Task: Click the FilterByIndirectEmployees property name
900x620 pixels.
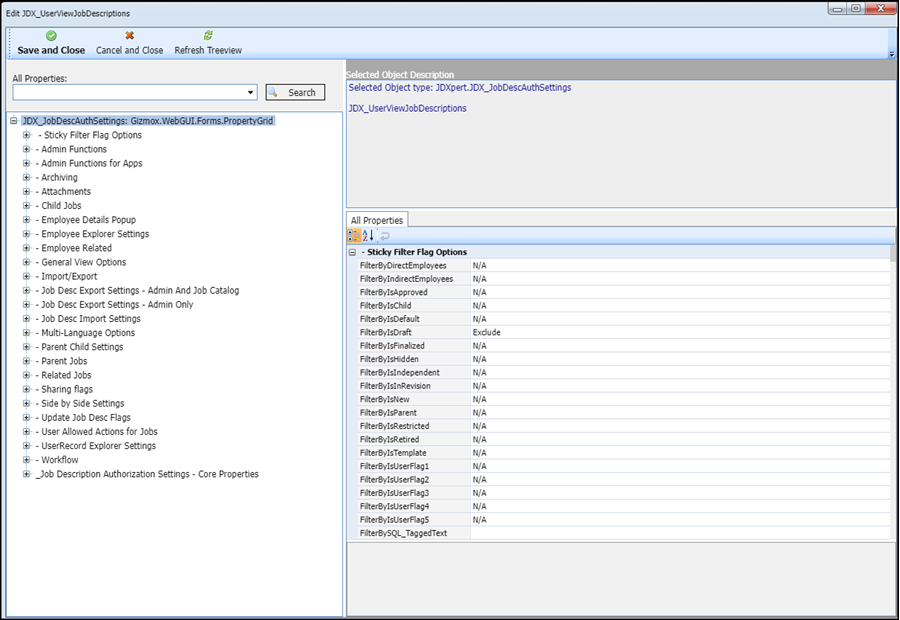Action: (406, 279)
